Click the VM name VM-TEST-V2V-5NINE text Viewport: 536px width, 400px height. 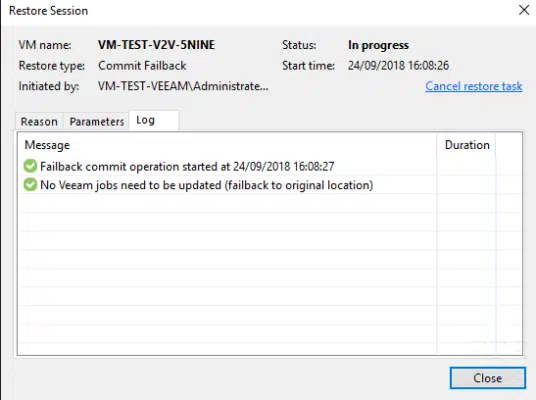[156, 45]
